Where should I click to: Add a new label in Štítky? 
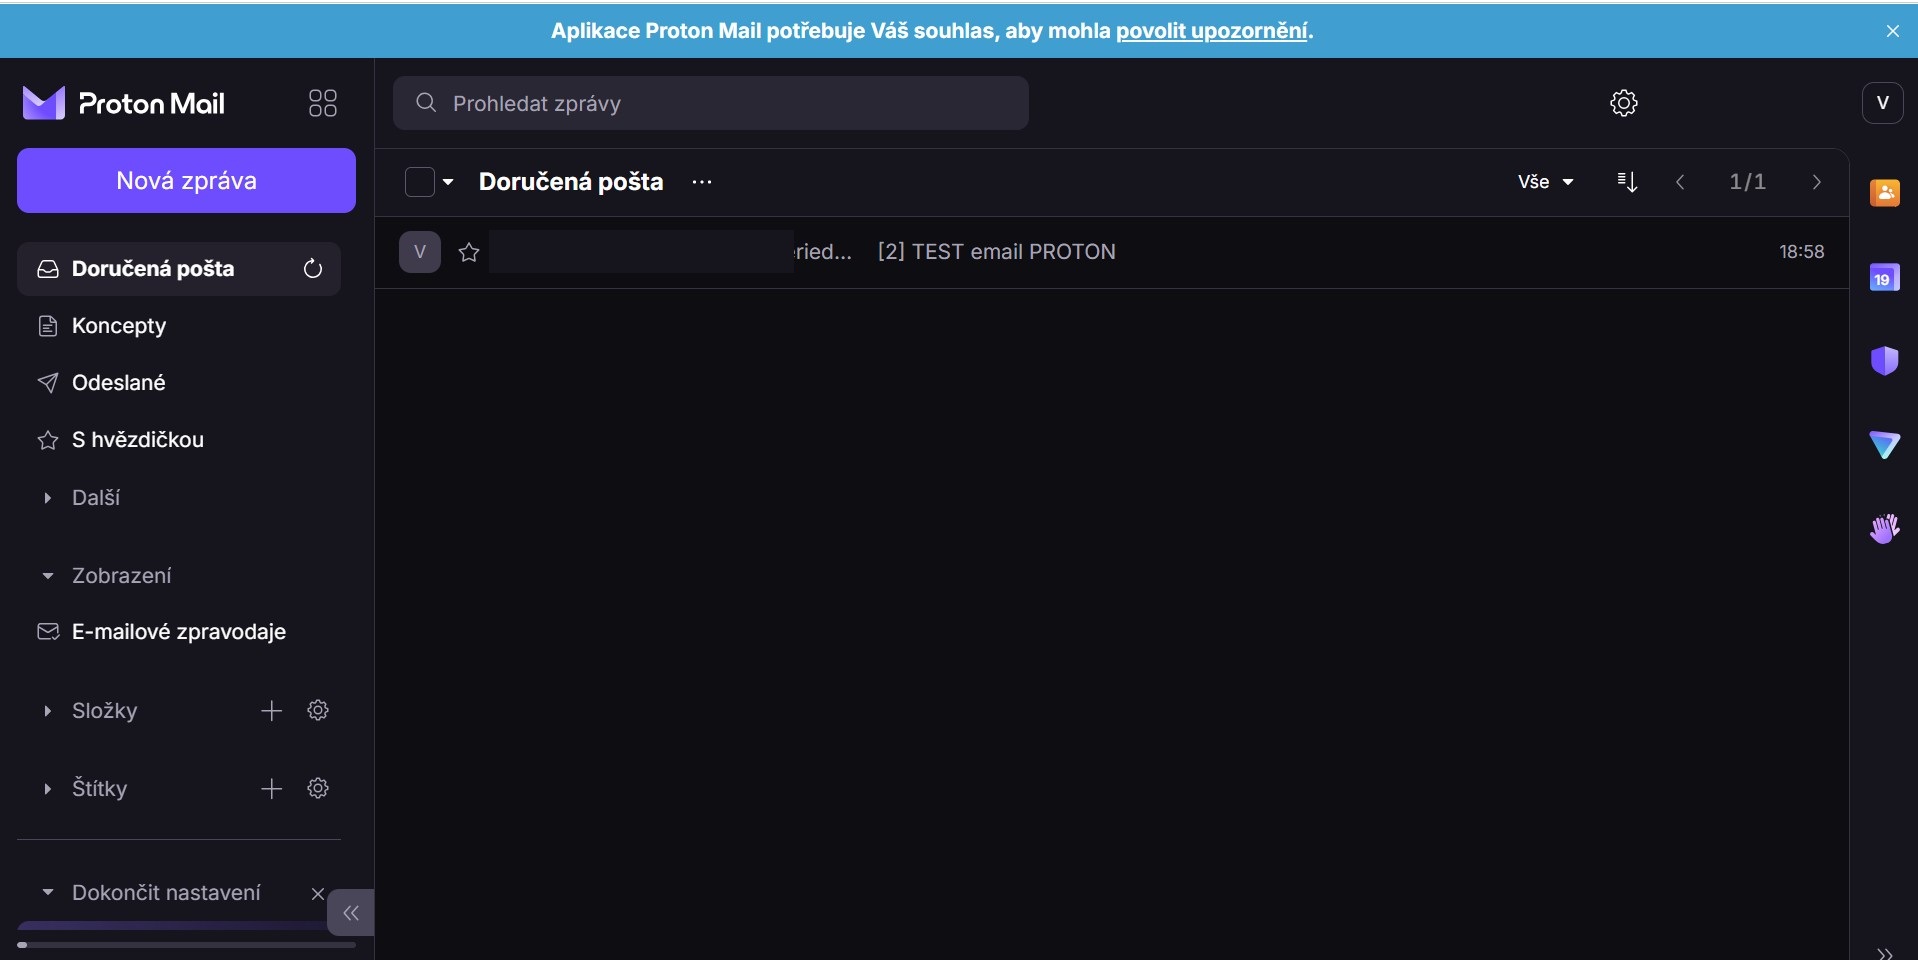click(271, 789)
